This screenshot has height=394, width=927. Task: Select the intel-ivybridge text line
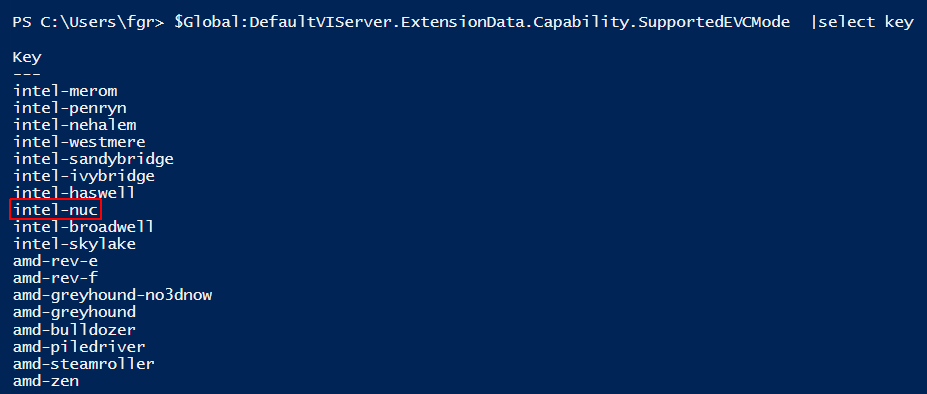[84, 176]
